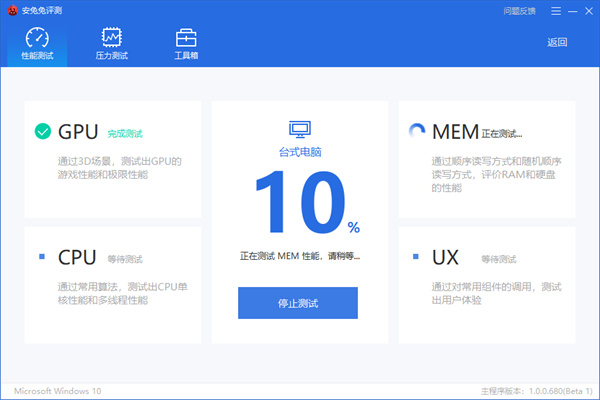Close the AnTuTu benchmark window
This screenshot has width=600, height=400.
coord(587,11)
